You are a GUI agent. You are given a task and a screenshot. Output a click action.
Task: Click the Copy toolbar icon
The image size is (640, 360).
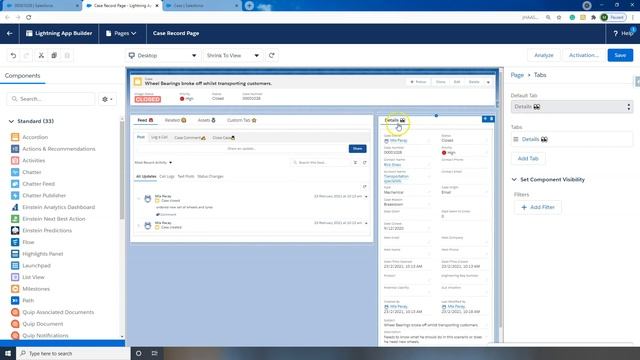pyautogui.click(x=54, y=56)
